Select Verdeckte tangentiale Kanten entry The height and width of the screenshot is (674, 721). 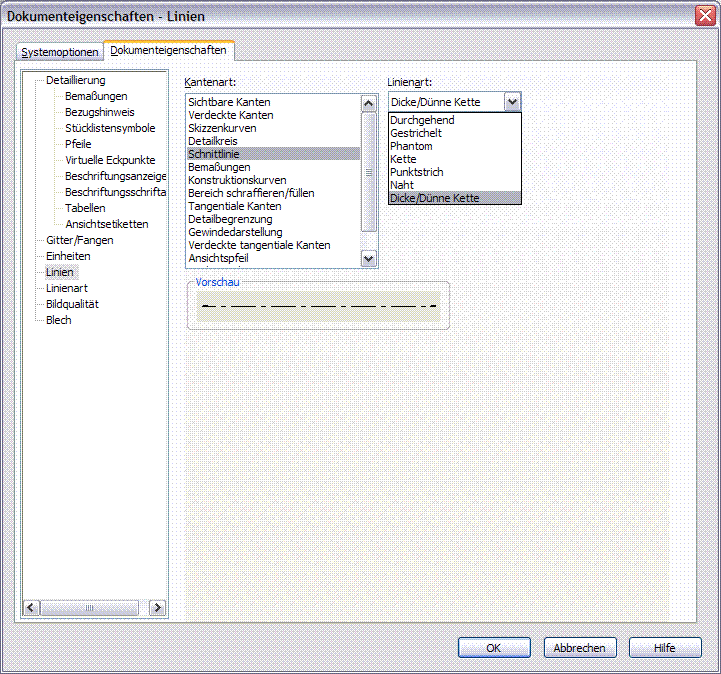click(273, 245)
